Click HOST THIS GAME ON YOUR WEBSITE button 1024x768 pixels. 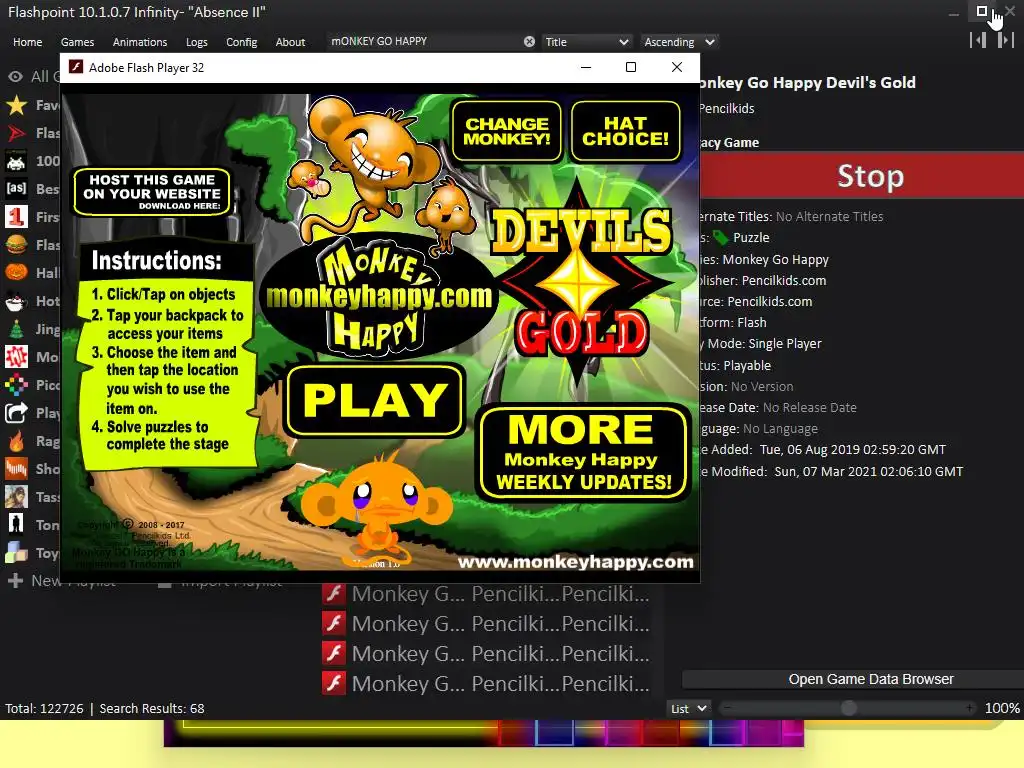152,192
